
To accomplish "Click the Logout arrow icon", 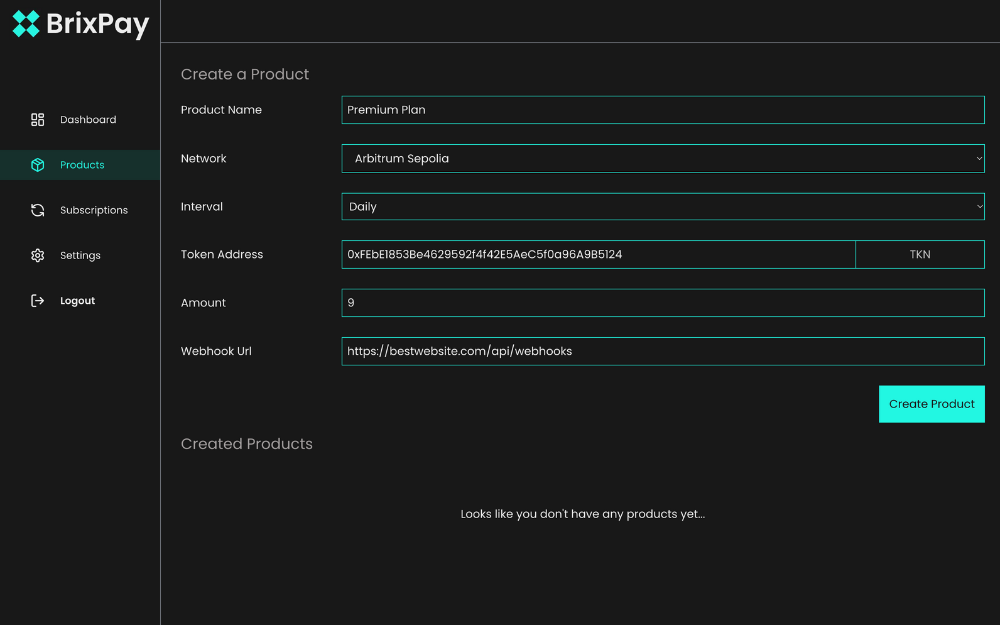I will tap(38, 301).
